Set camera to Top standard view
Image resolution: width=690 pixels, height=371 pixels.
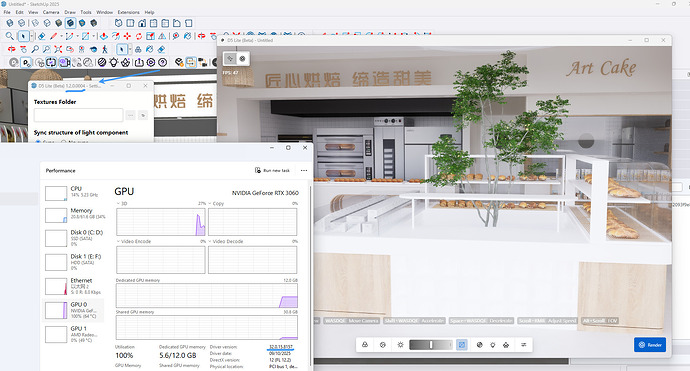131,23
